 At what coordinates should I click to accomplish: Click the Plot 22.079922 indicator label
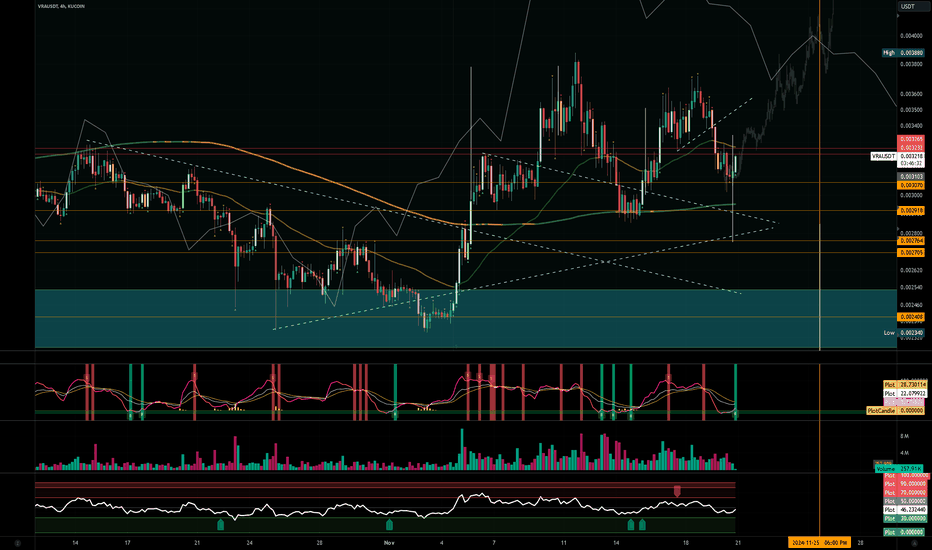[x=905, y=393]
